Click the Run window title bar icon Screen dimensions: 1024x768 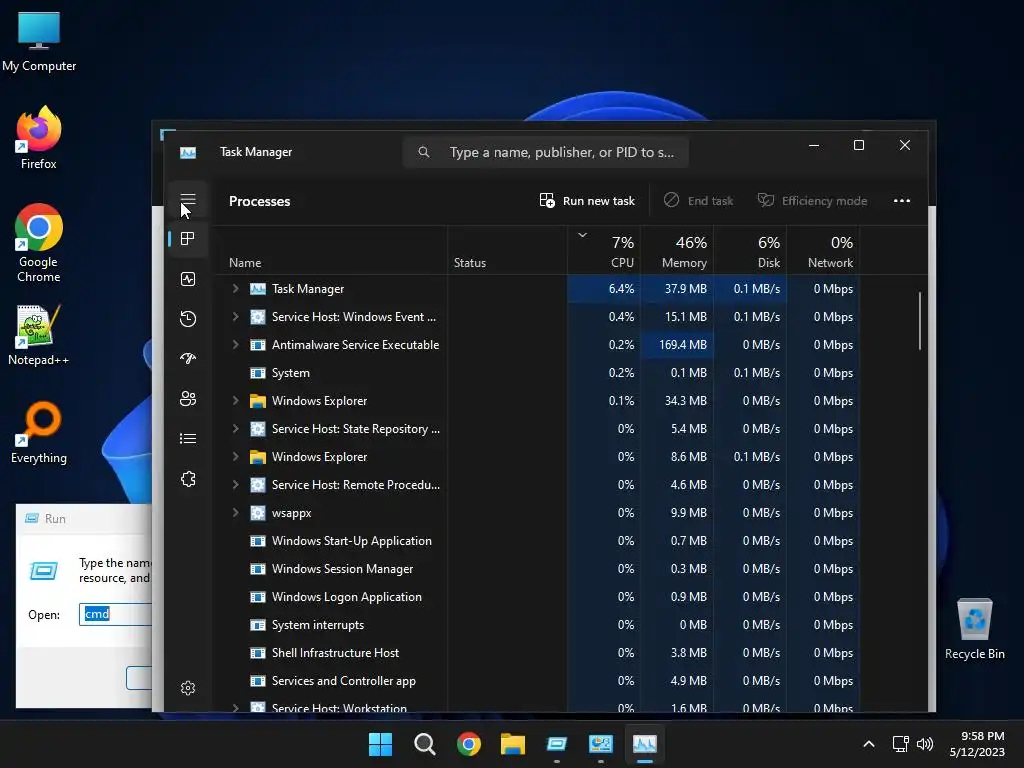point(31,519)
